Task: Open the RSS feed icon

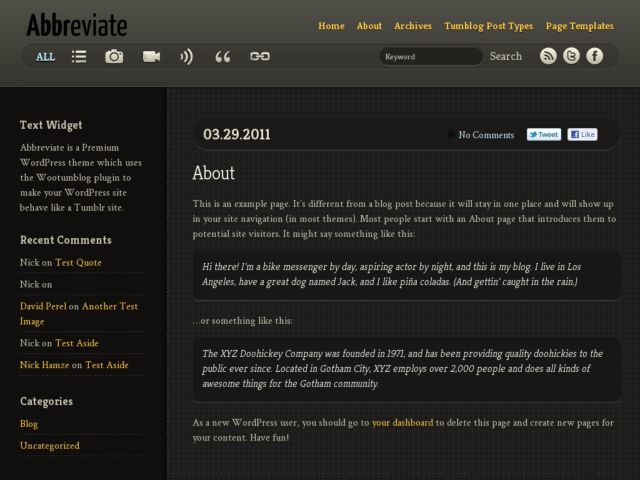Action: [x=548, y=56]
